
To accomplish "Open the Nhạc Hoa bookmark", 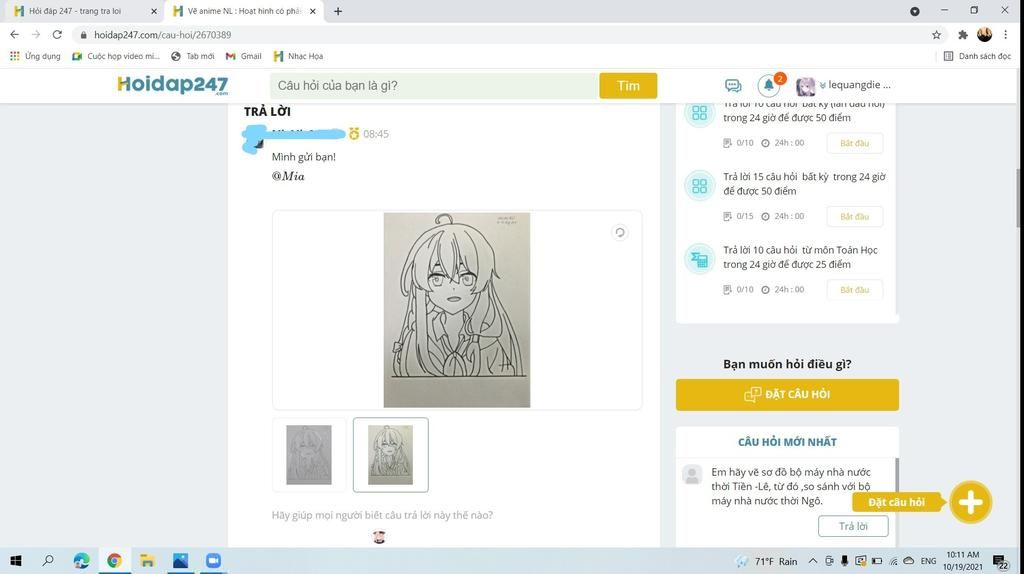I will coord(298,56).
